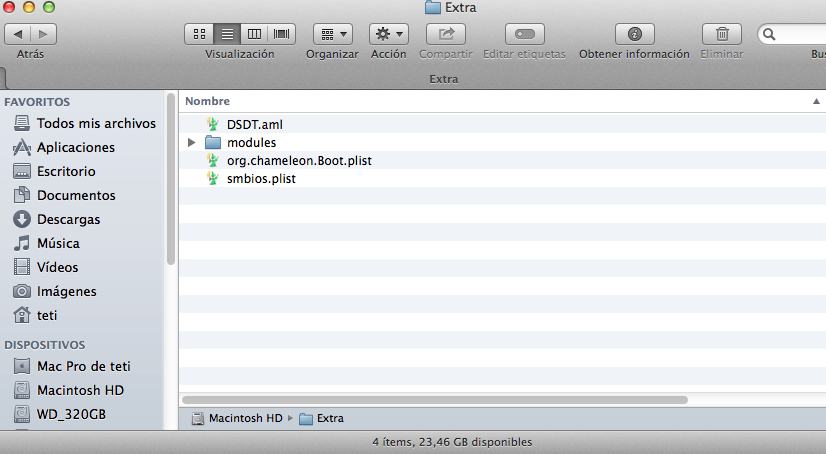Screen dimensions: 826x454
Task: Click the DSDT.aml file icon
Action: tap(213, 124)
